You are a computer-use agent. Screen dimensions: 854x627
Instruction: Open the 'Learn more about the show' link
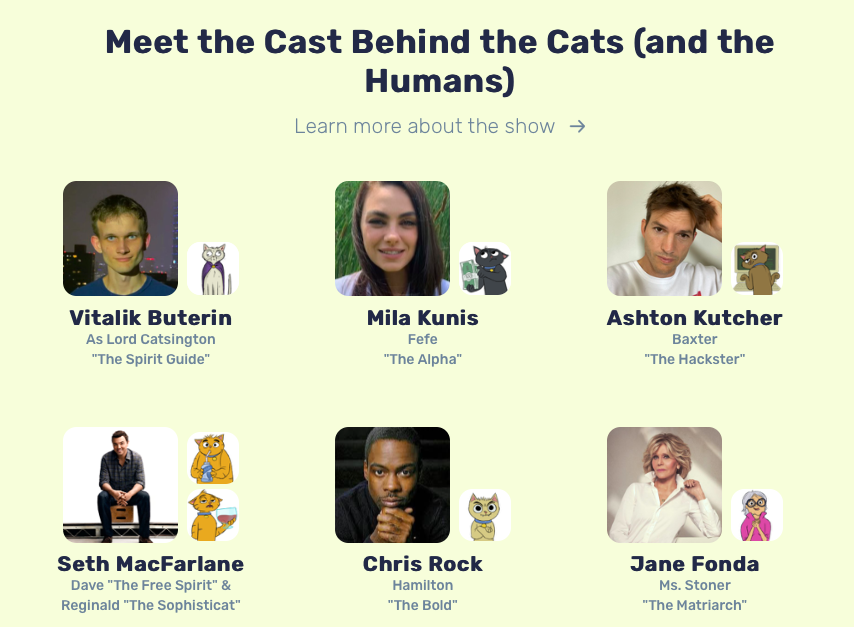[x=425, y=126]
